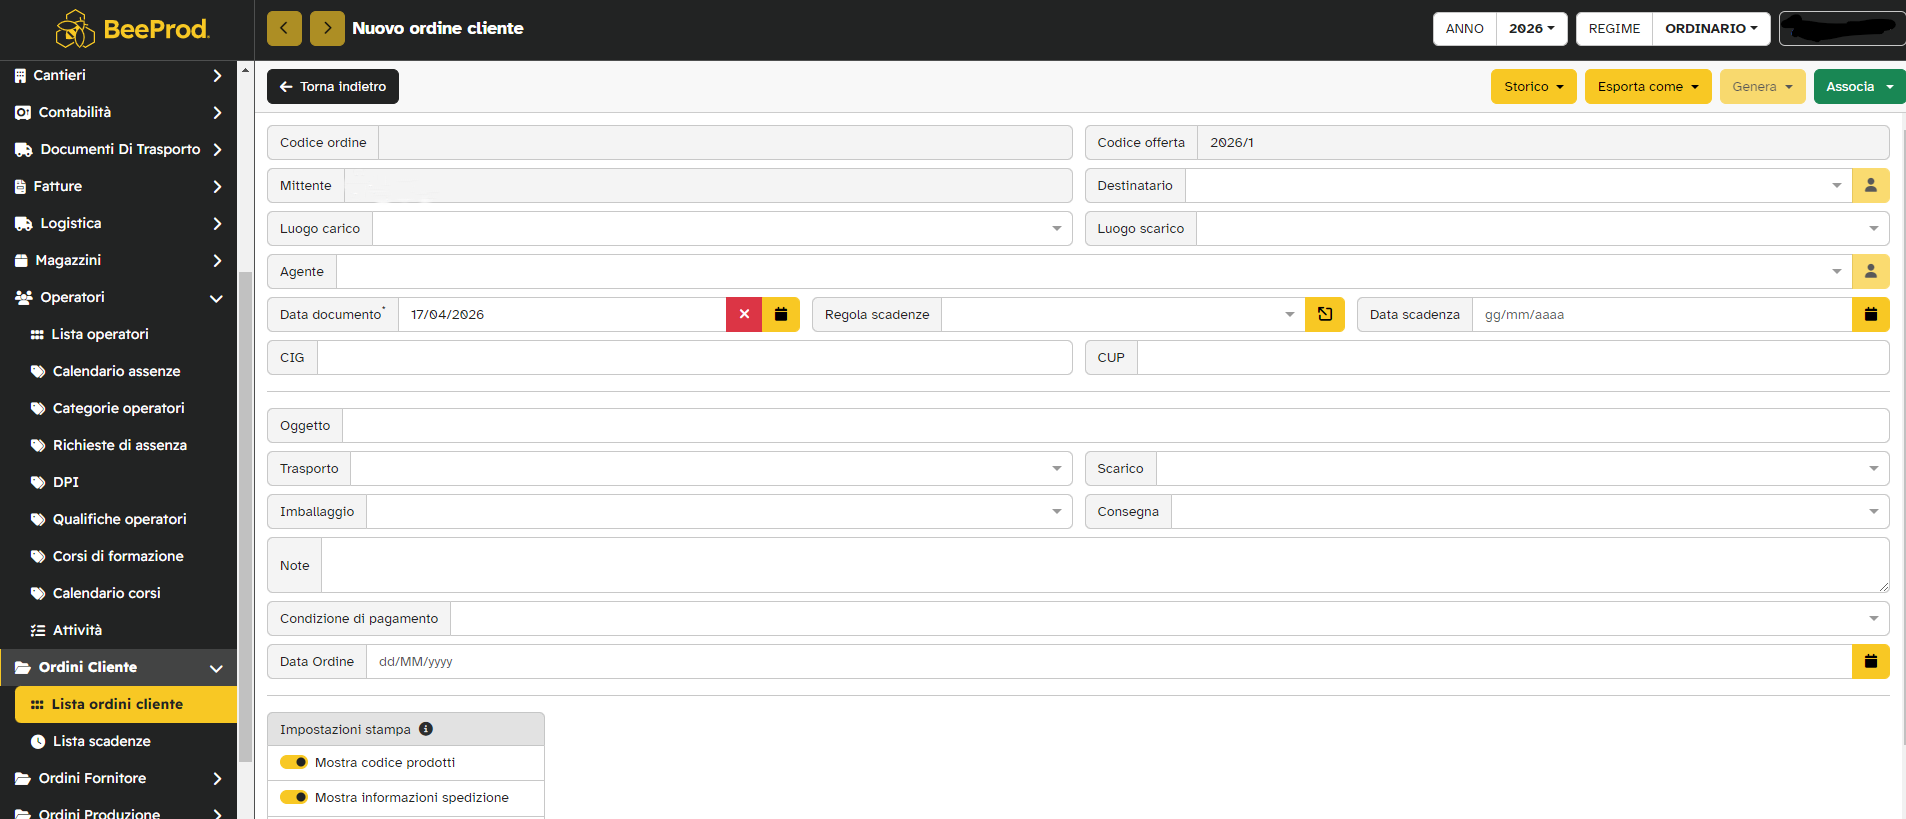Toggle Mostra informazioni spedizione switch
Screen dimensions: 1906x819
pos(294,797)
